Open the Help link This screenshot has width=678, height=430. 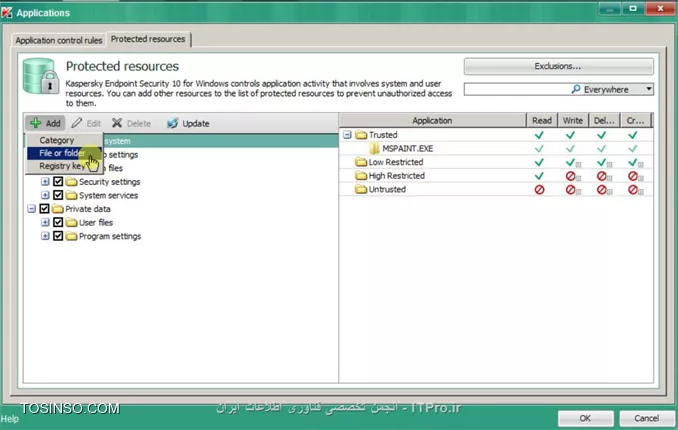click(10, 419)
